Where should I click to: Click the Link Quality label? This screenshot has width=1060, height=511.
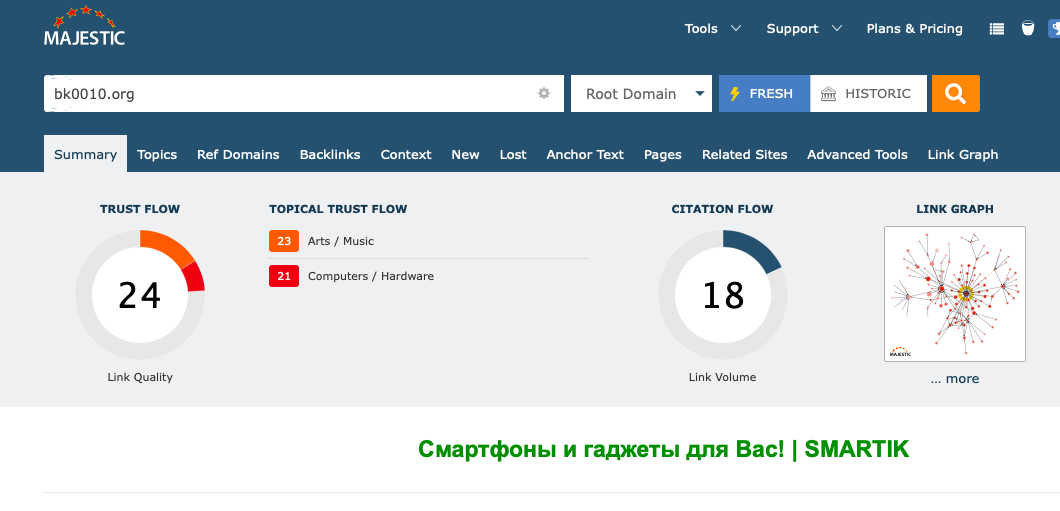140,377
